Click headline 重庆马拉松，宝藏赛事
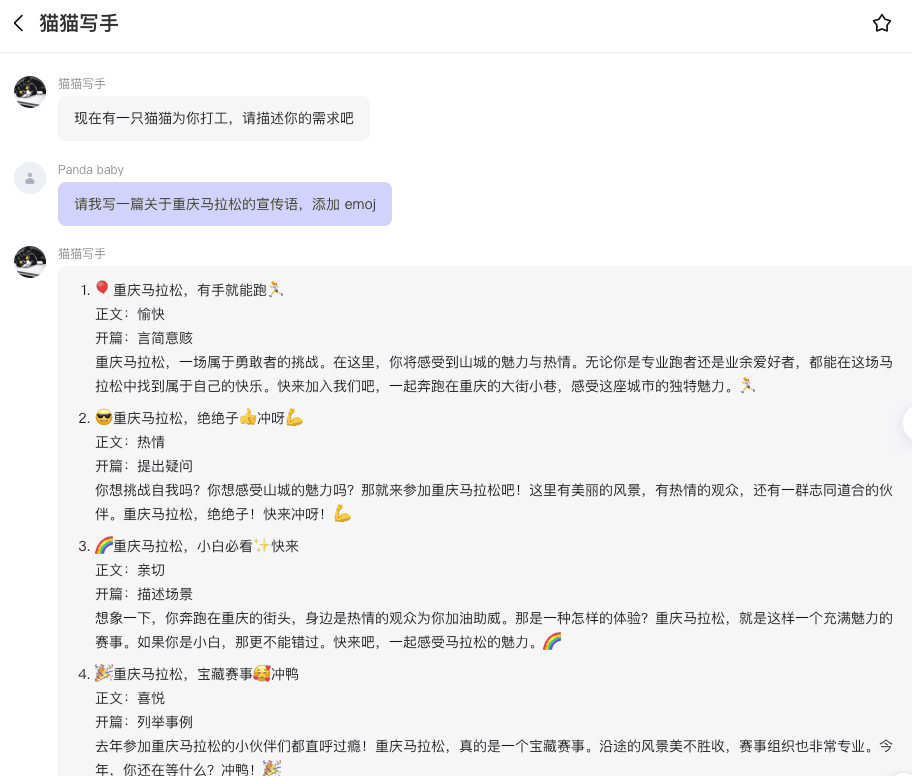Screen dimensions: 912x776 tap(182, 674)
